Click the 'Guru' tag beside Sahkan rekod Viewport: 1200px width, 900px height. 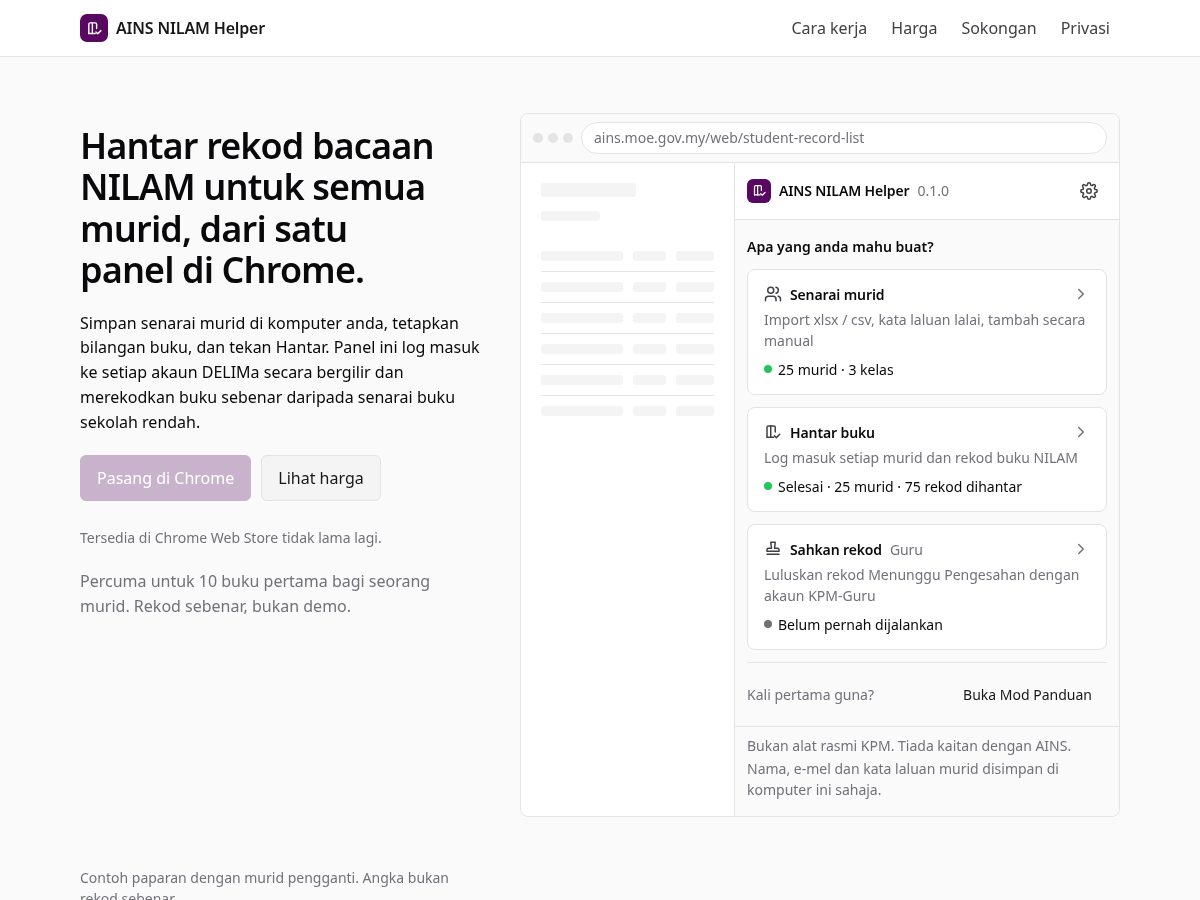pyautogui.click(x=906, y=550)
